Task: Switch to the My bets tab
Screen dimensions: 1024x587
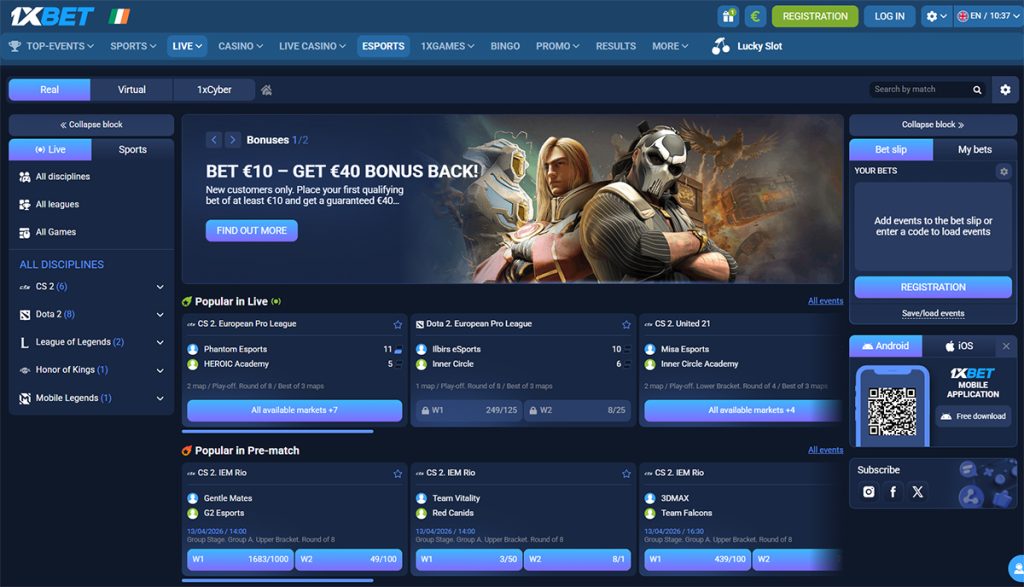Action: 975,150
